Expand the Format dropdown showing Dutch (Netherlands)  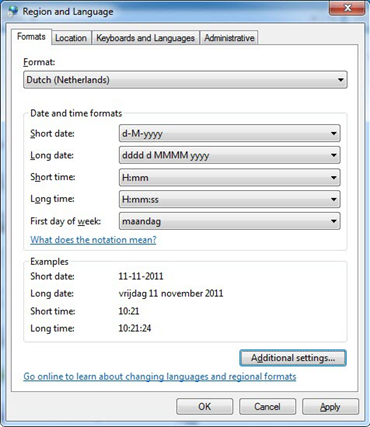(x=185, y=80)
